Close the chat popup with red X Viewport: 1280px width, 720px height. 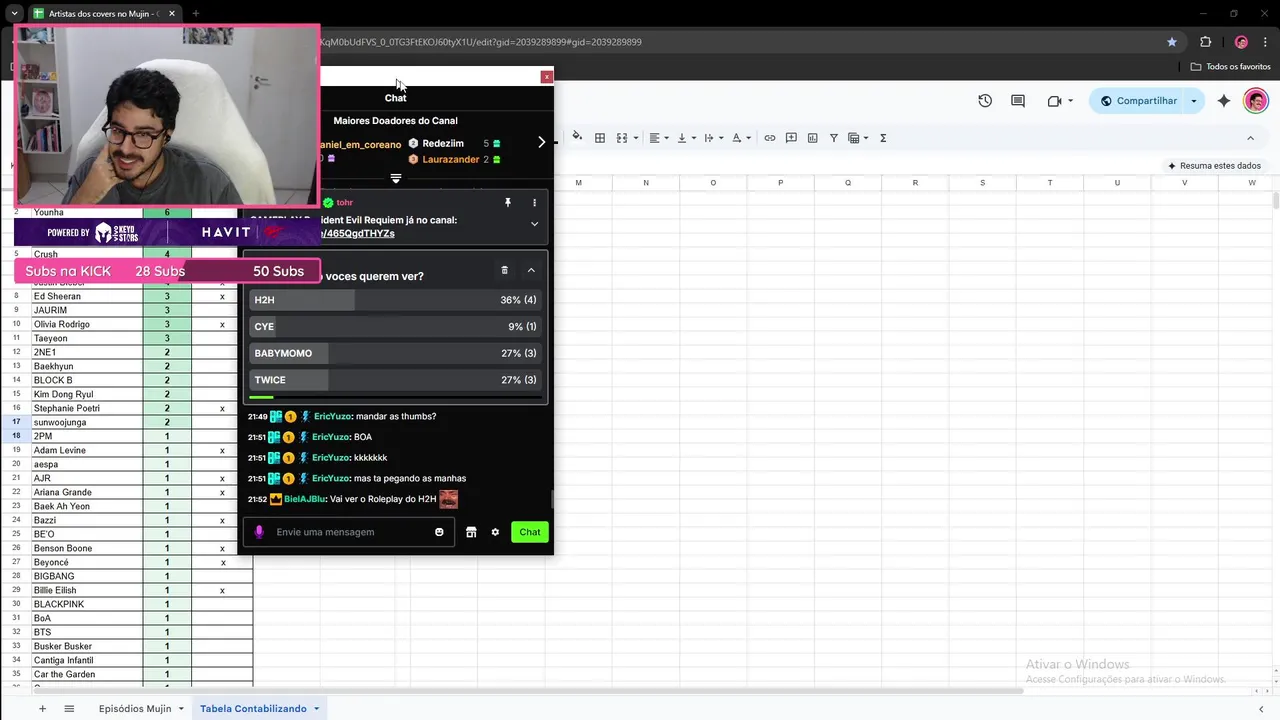click(x=546, y=77)
